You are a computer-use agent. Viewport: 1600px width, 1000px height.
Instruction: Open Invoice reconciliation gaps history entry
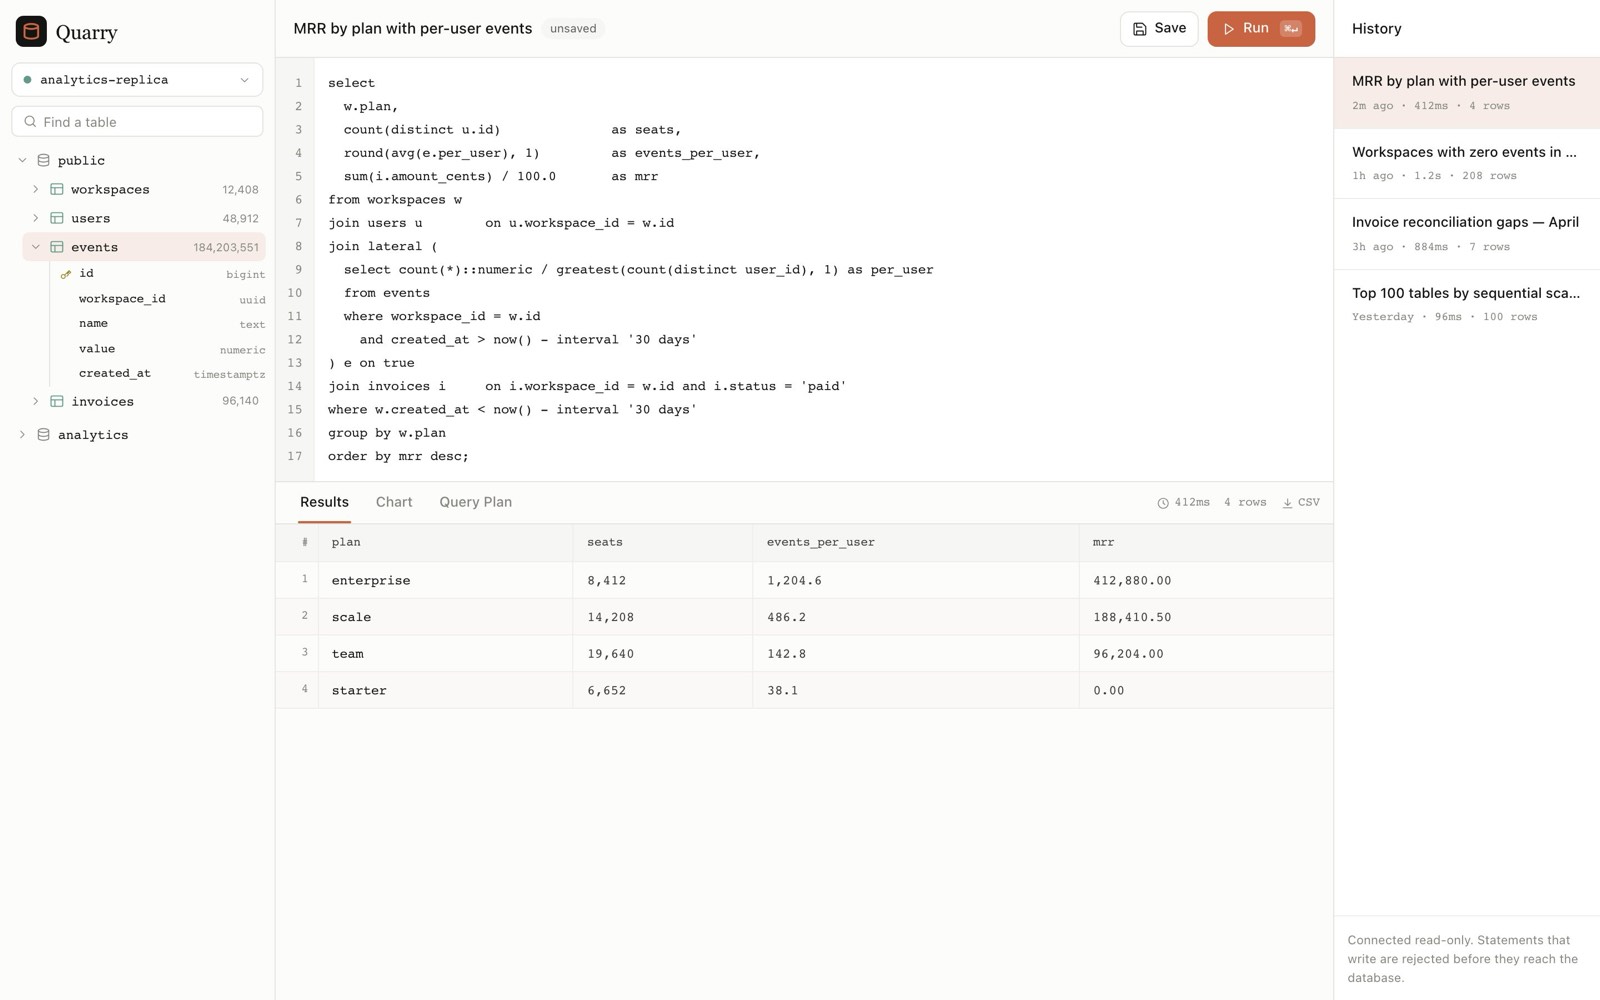pyautogui.click(x=1467, y=234)
